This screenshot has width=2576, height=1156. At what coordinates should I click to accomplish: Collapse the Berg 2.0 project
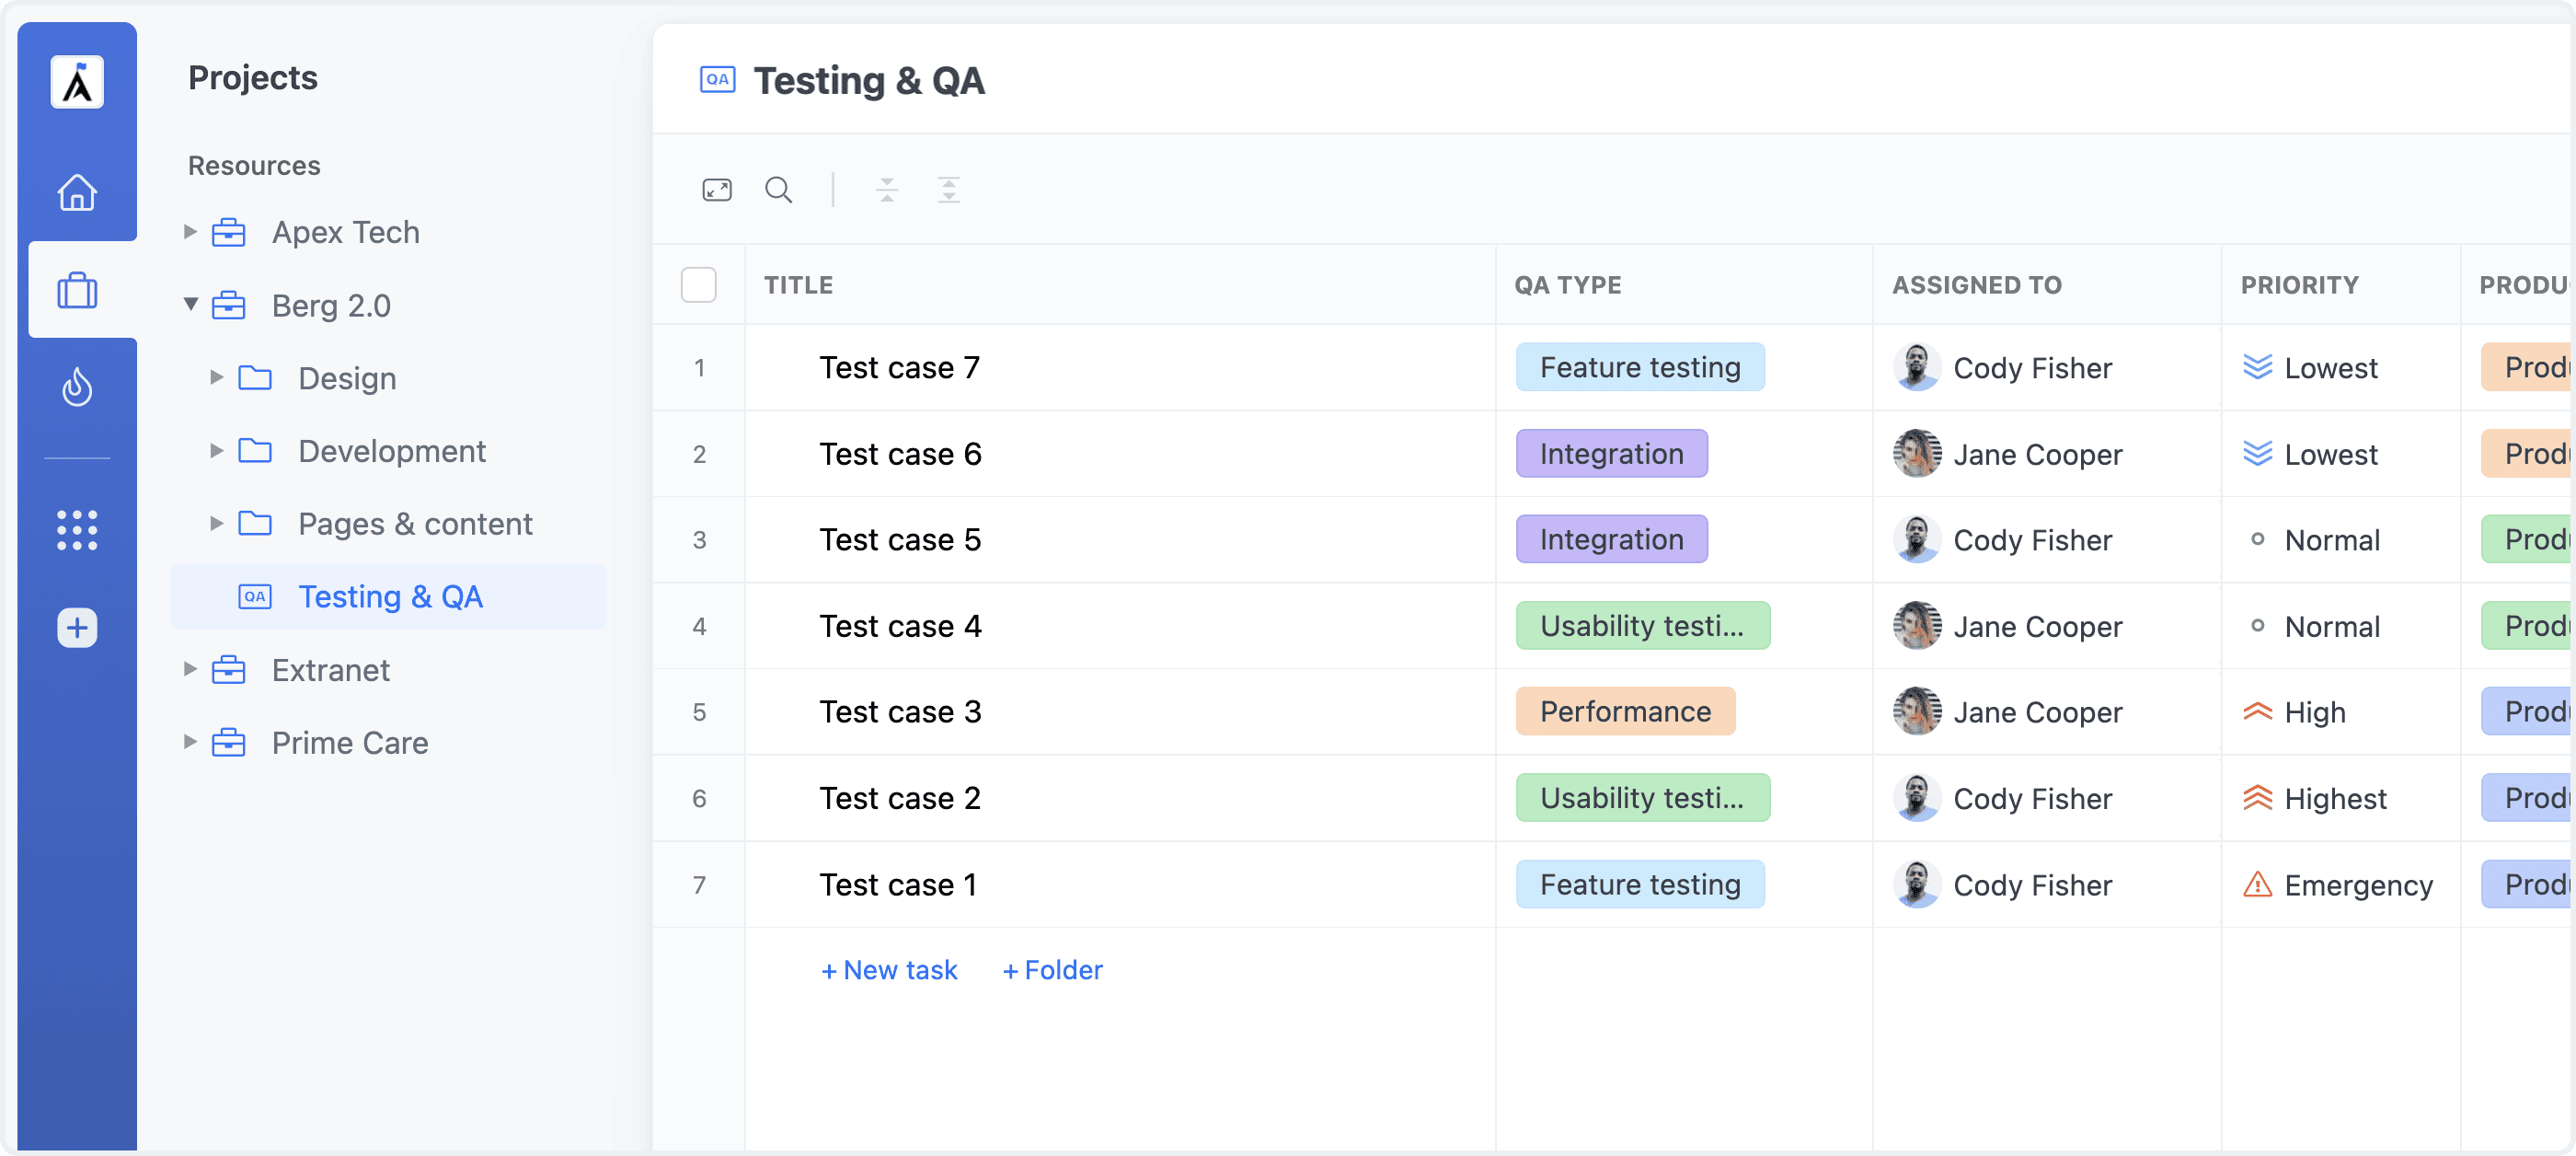[x=190, y=305]
